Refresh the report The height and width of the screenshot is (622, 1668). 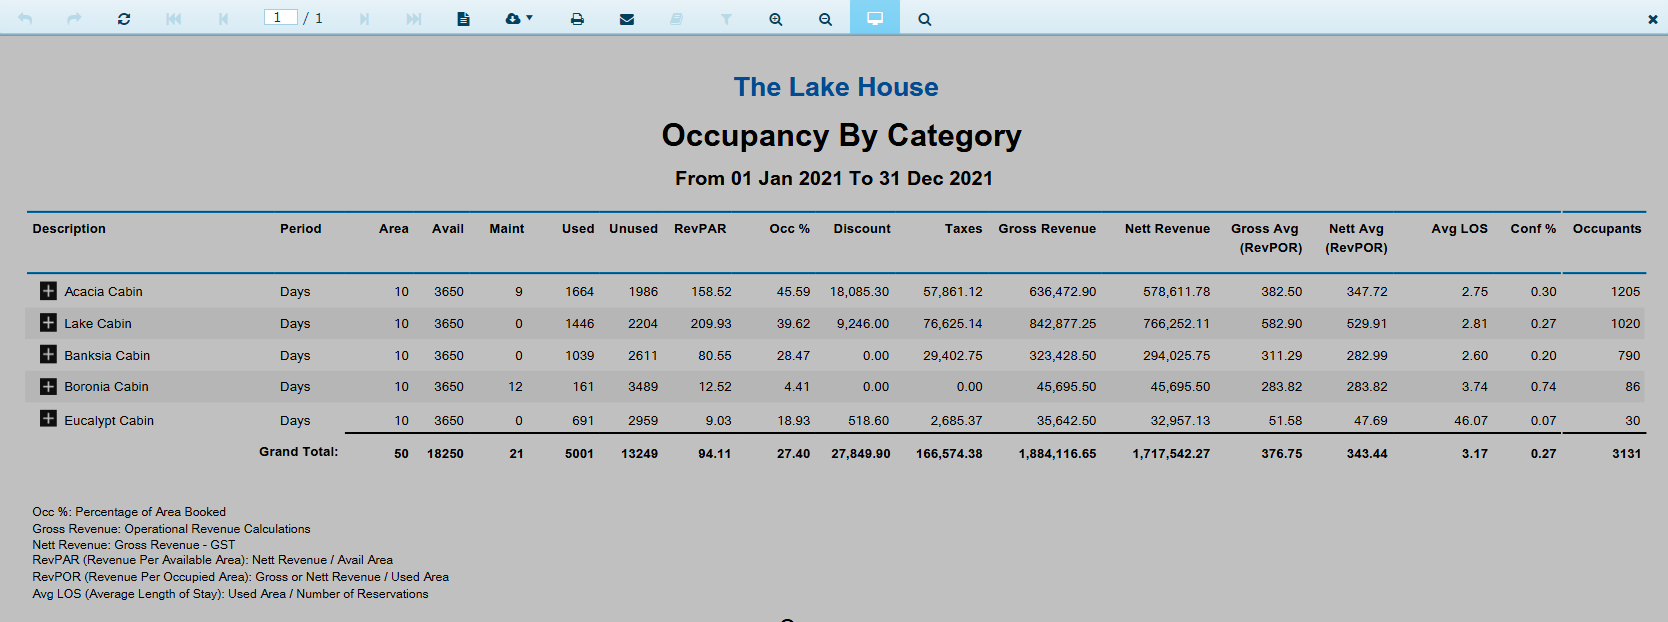[124, 18]
